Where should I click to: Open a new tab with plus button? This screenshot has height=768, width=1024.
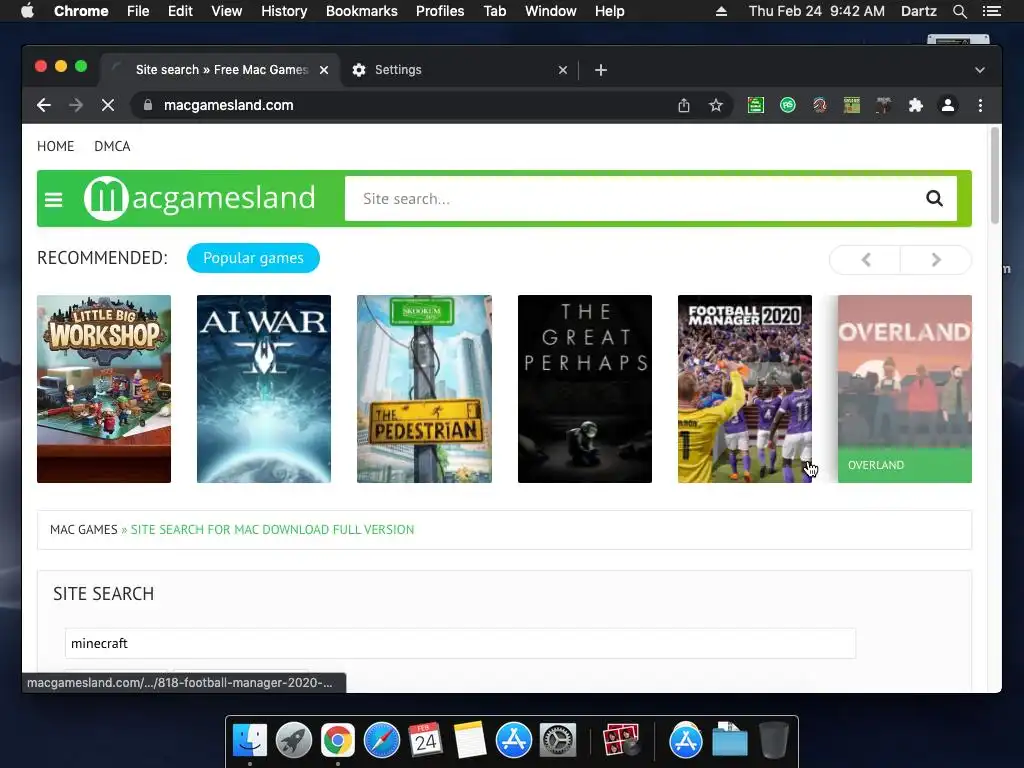(601, 70)
